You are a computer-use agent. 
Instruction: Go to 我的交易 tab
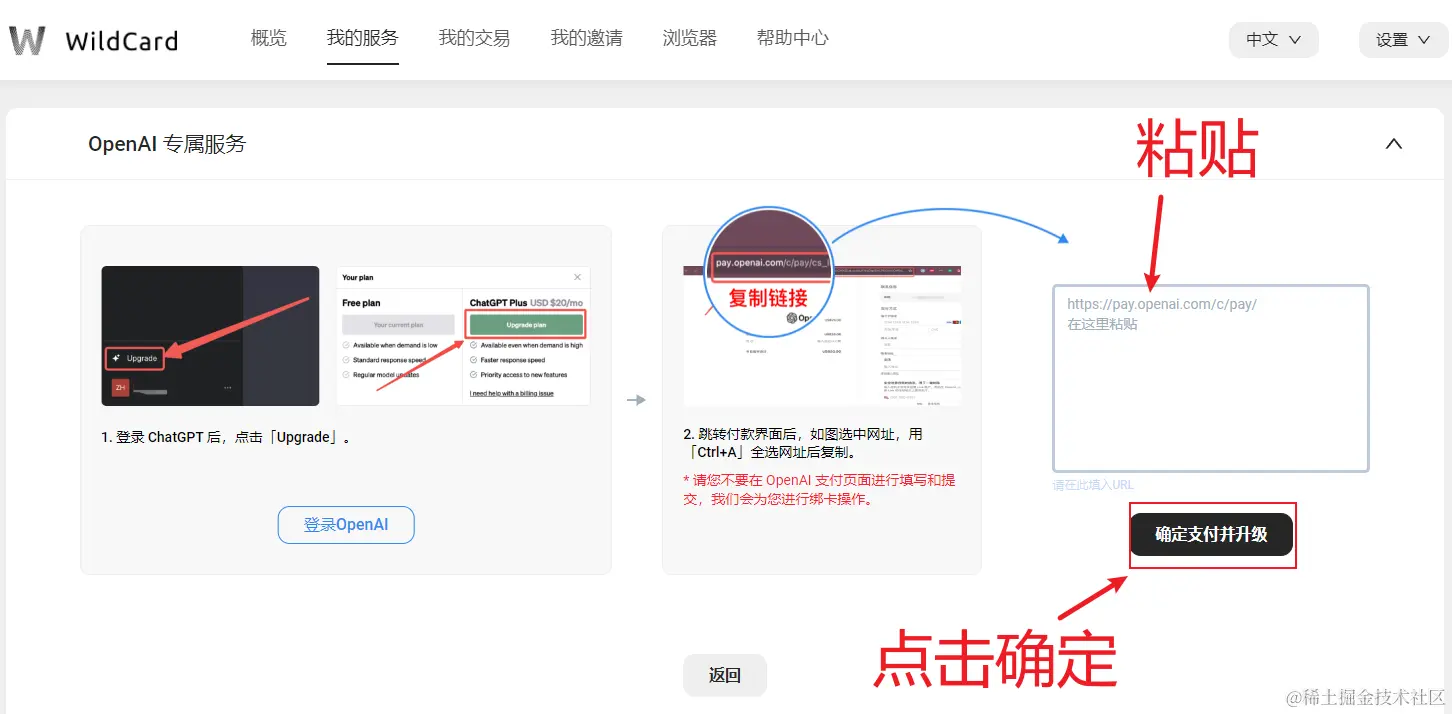pyautogui.click(x=474, y=38)
